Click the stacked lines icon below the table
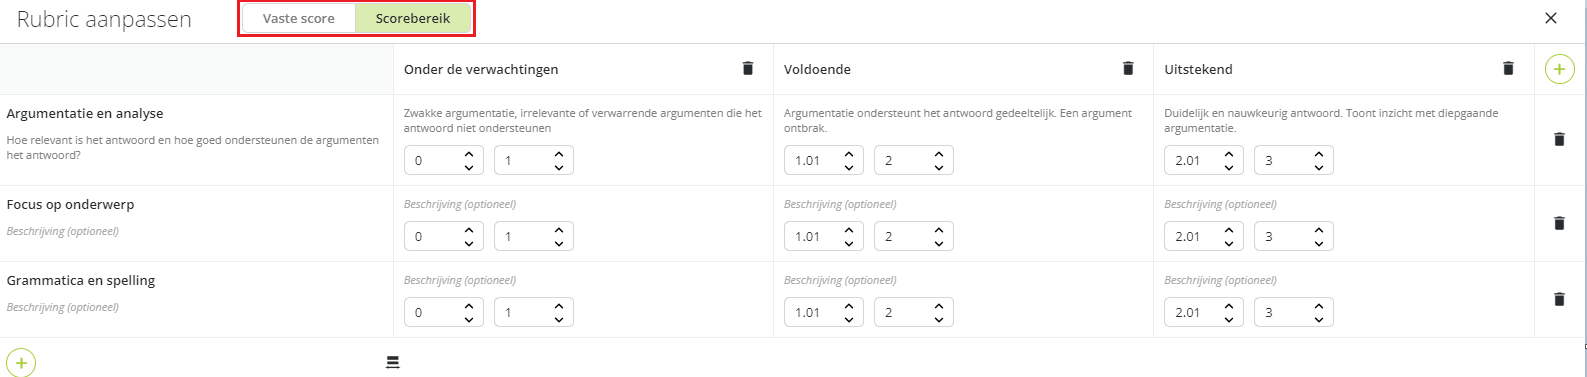This screenshot has height=377, width=1587. pos(393,362)
